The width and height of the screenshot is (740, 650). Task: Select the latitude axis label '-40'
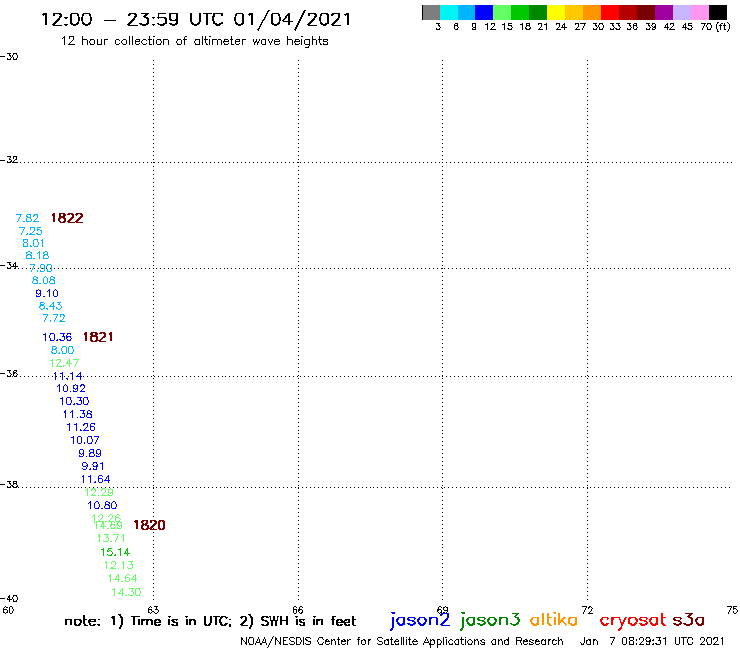pos(9,599)
